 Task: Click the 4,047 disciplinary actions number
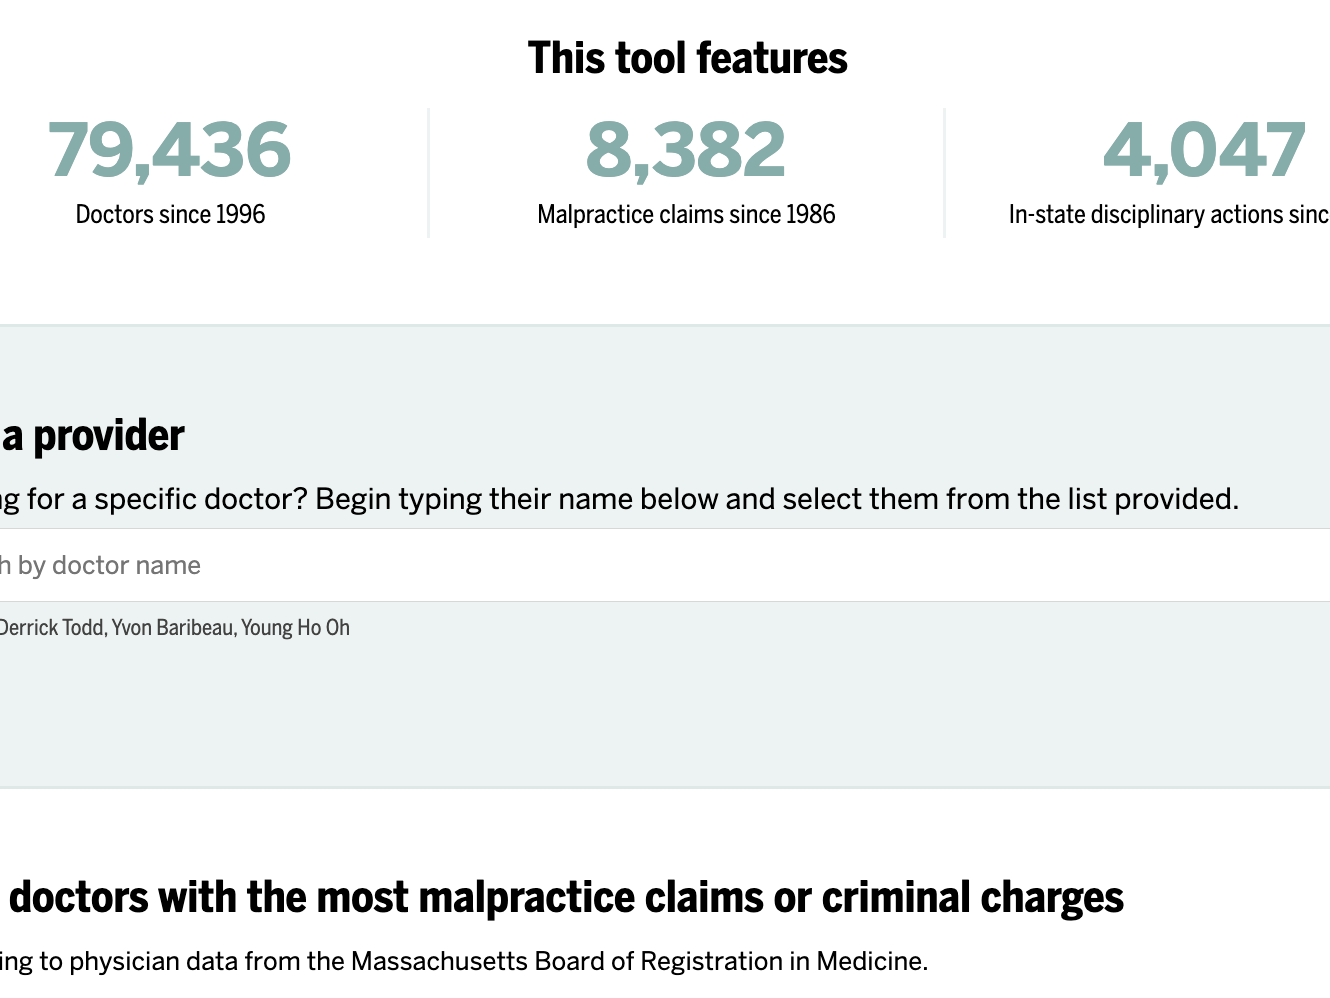click(1204, 150)
